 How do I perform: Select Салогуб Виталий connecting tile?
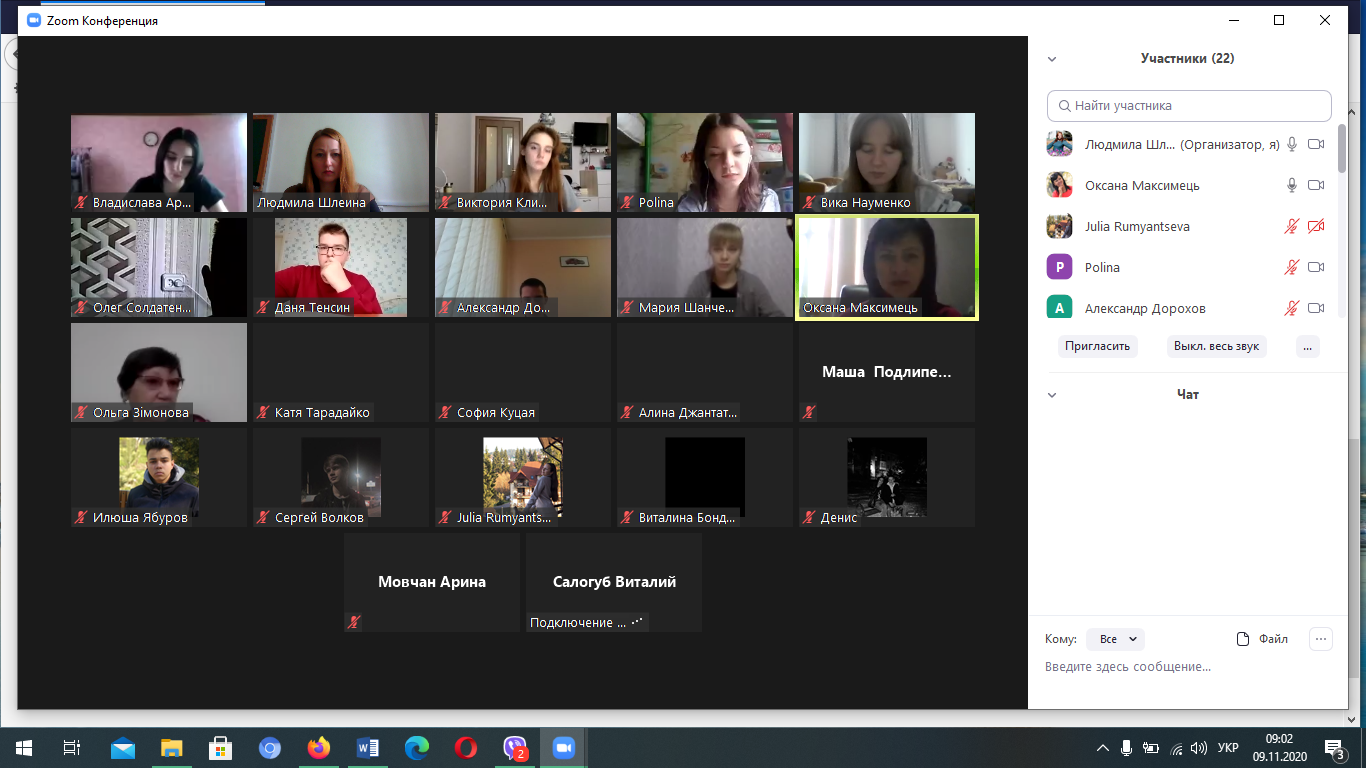pyautogui.click(x=614, y=583)
